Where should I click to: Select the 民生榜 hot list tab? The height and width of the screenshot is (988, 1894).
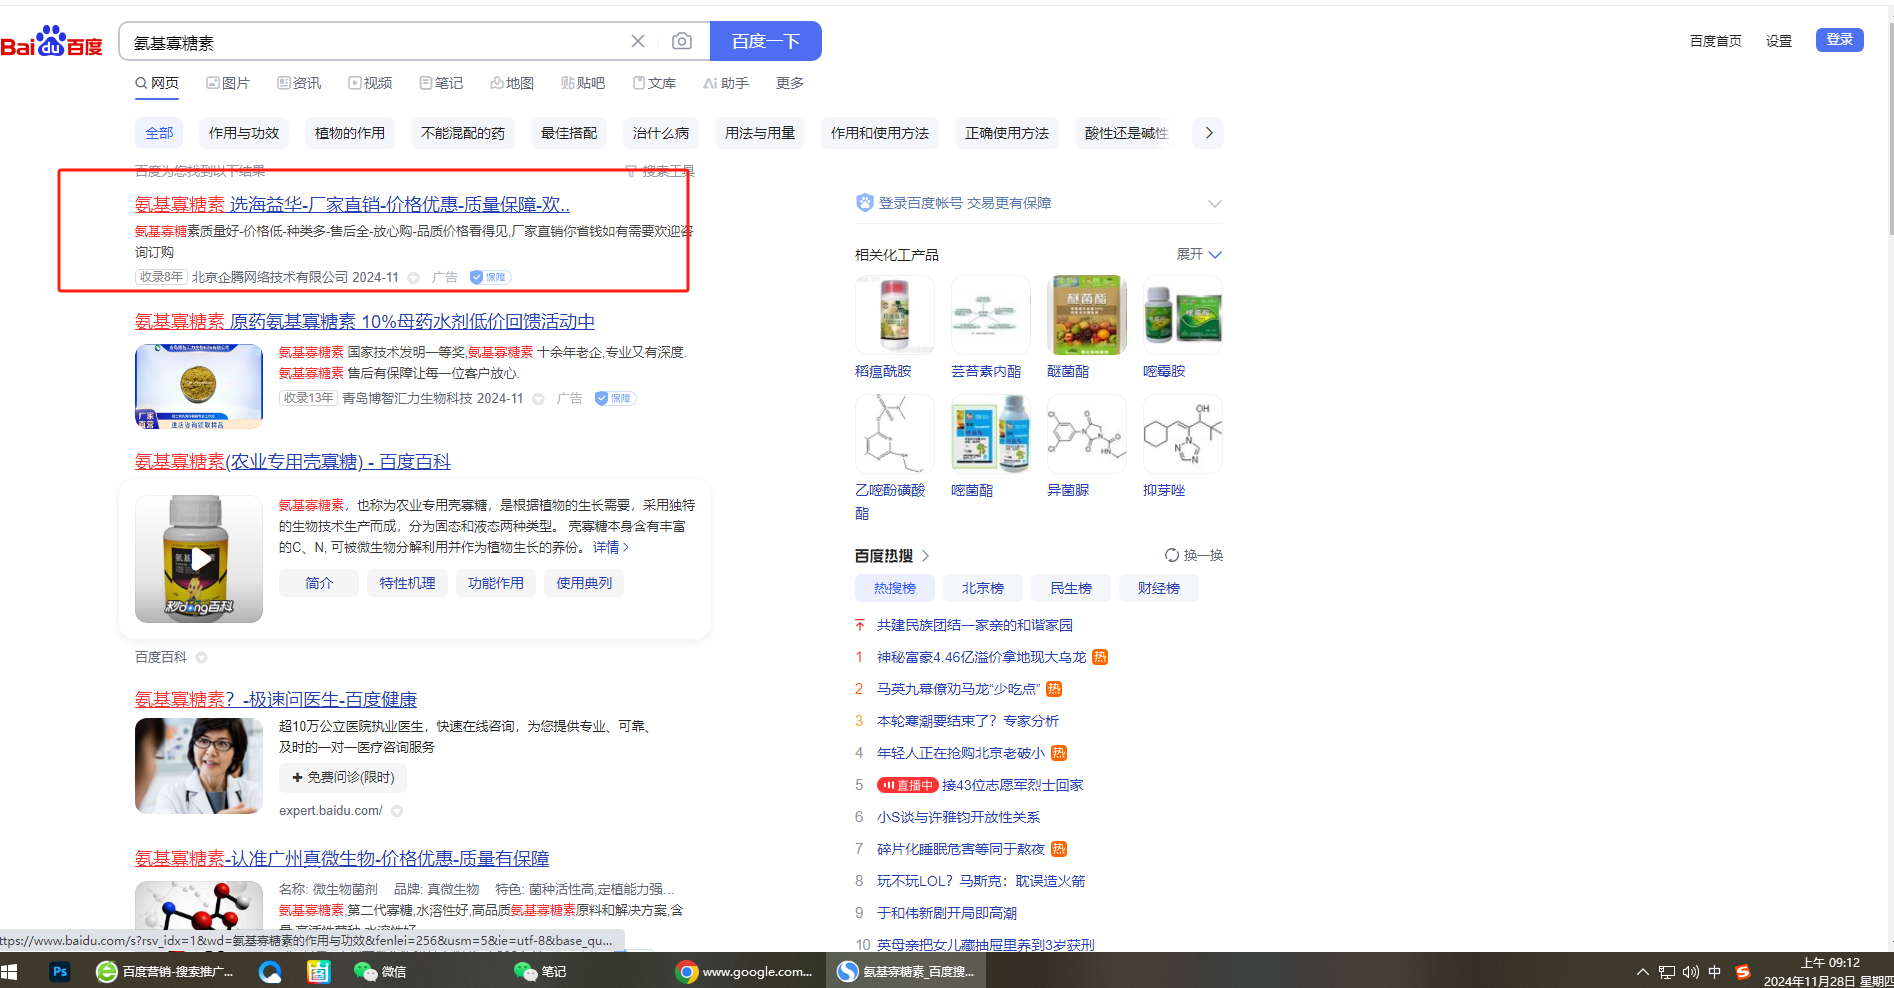(1071, 588)
